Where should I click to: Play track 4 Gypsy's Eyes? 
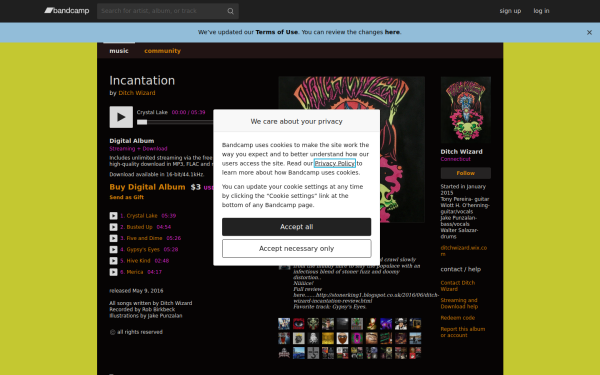[113, 249]
